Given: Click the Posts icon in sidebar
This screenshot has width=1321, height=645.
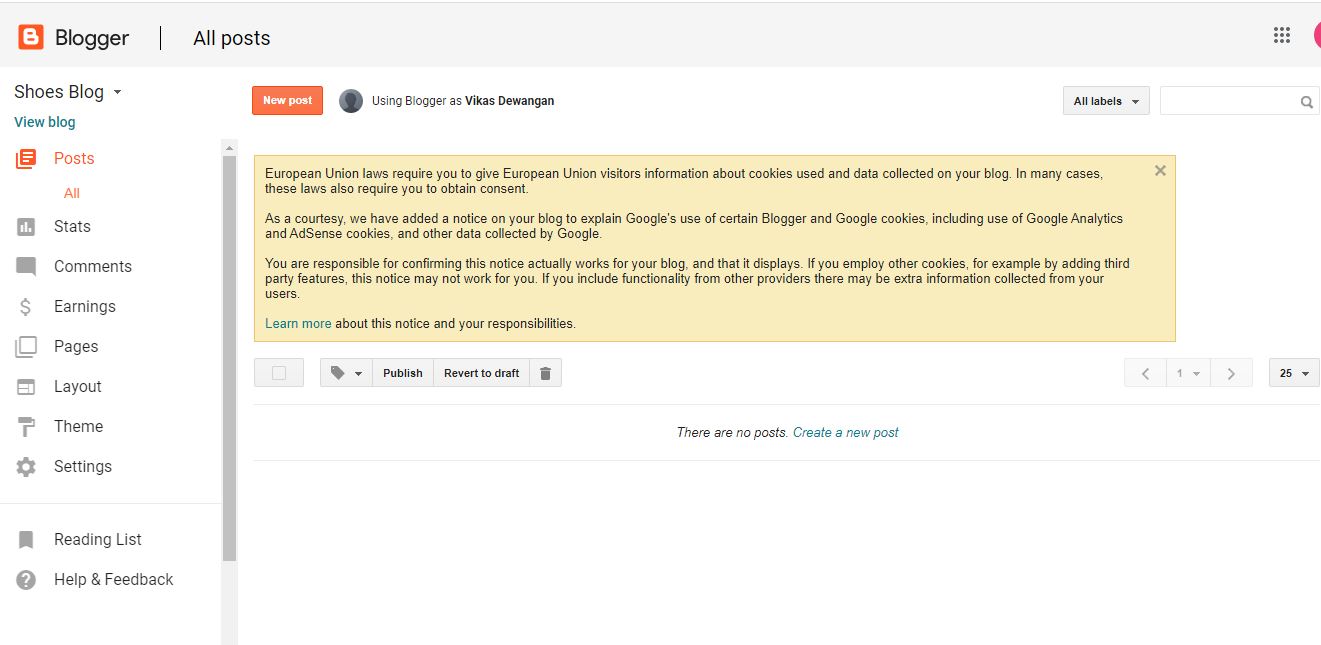Looking at the screenshot, I should click(x=26, y=158).
